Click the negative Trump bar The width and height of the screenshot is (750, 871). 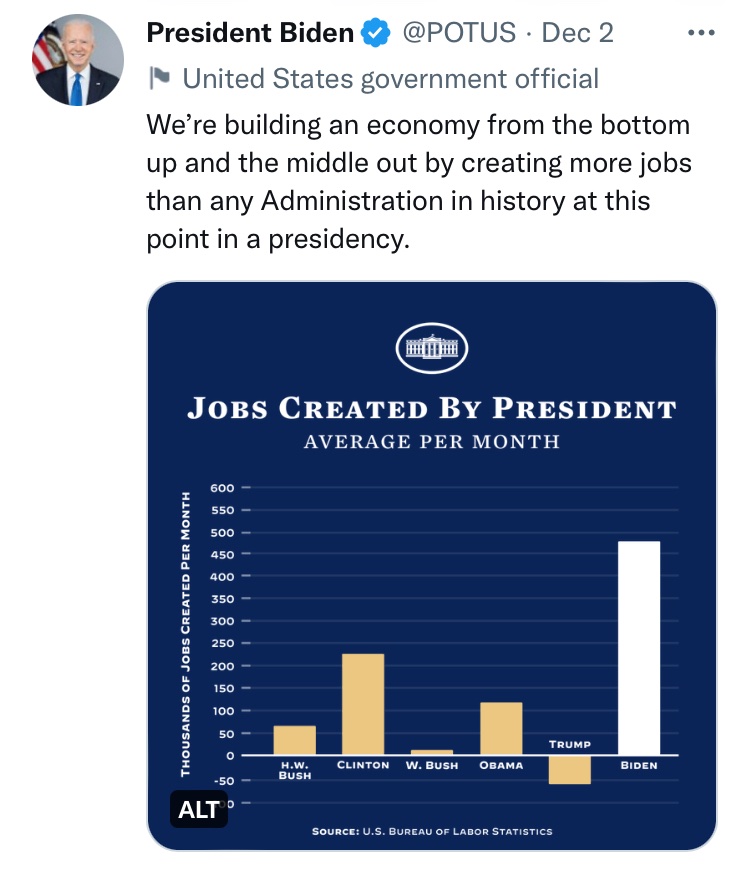click(569, 770)
